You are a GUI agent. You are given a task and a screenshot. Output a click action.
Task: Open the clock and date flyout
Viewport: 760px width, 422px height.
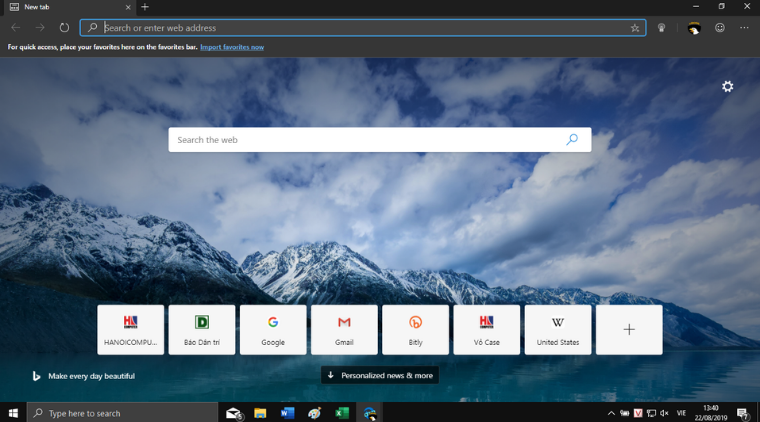tap(711, 413)
